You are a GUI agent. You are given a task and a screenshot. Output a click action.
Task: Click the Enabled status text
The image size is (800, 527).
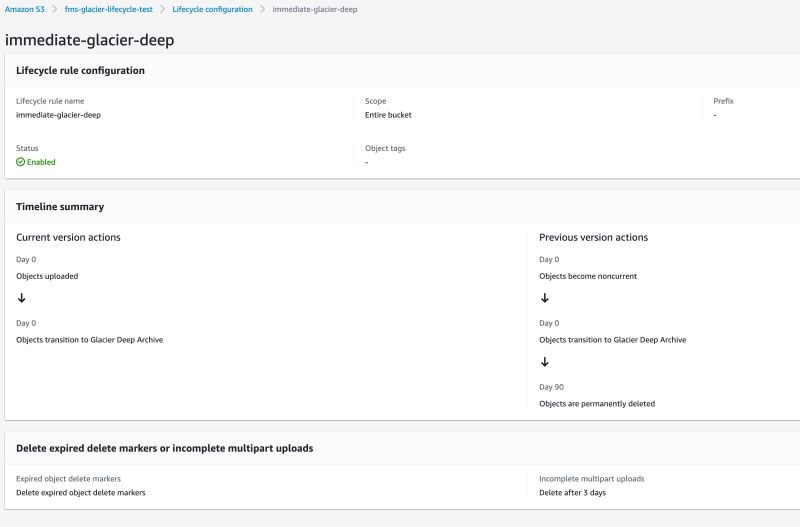41,162
